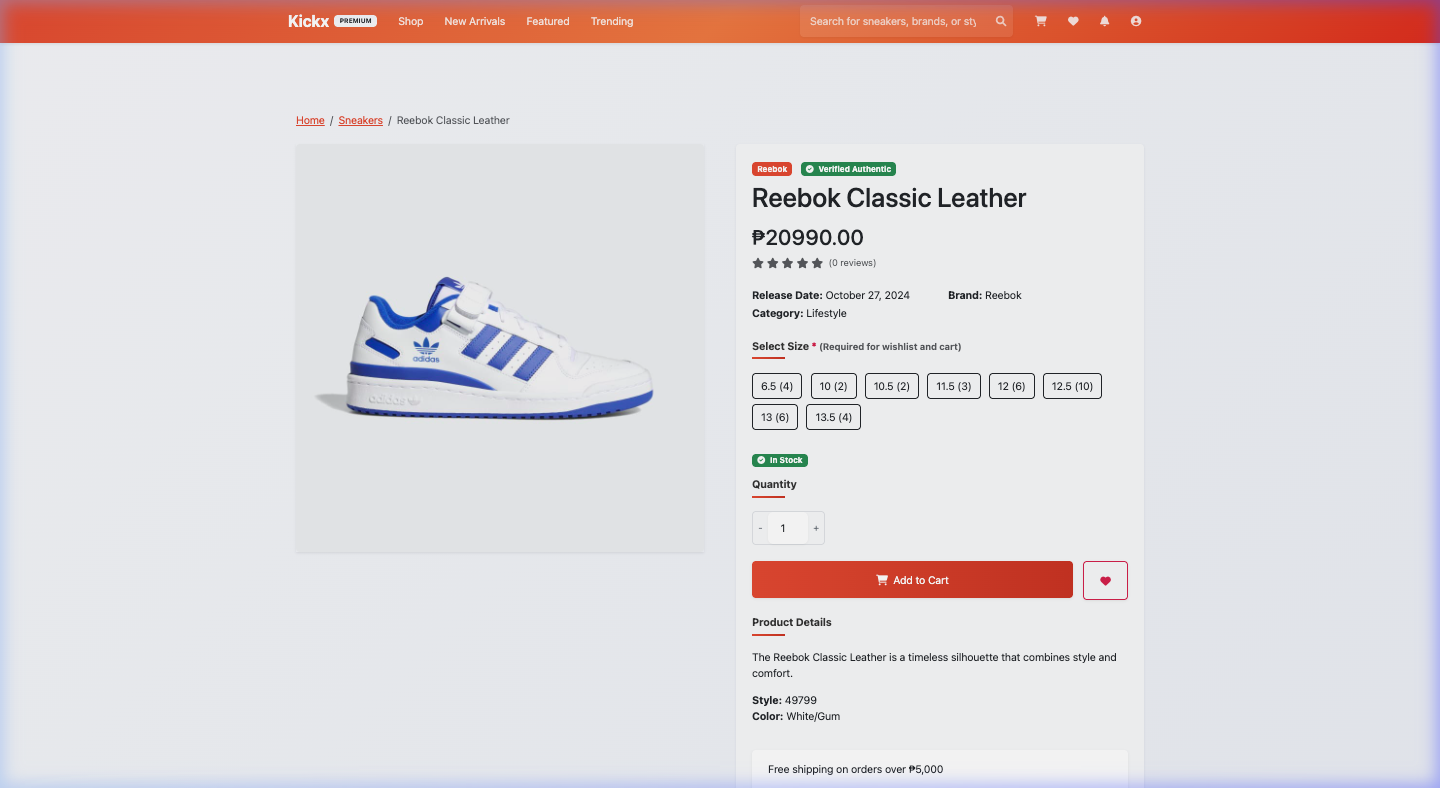Image resolution: width=1440 pixels, height=788 pixels.
Task: Click the search magnifier icon
Action: 1001,21
